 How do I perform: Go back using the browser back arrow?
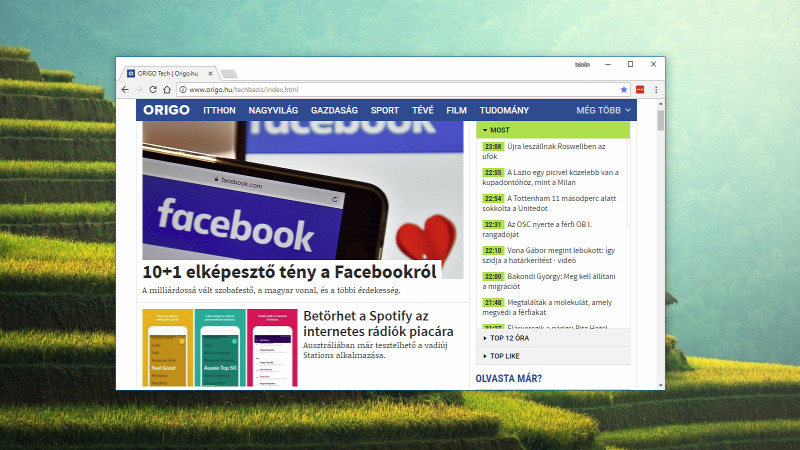125,89
